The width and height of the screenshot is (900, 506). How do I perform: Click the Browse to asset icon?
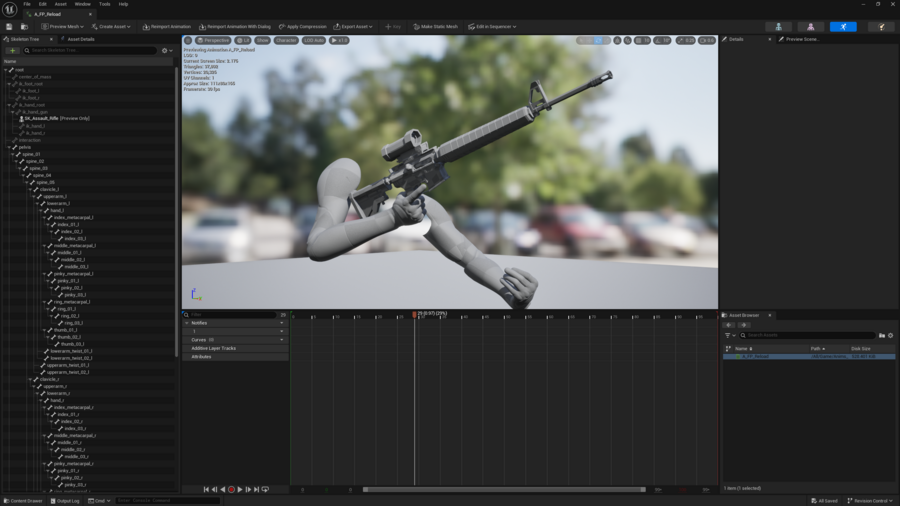click(24, 27)
